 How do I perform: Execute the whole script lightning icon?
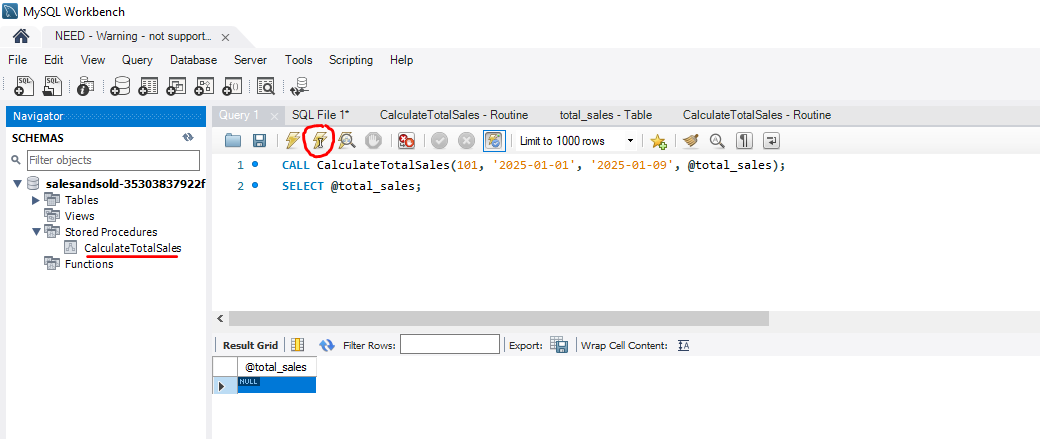[292, 140]
